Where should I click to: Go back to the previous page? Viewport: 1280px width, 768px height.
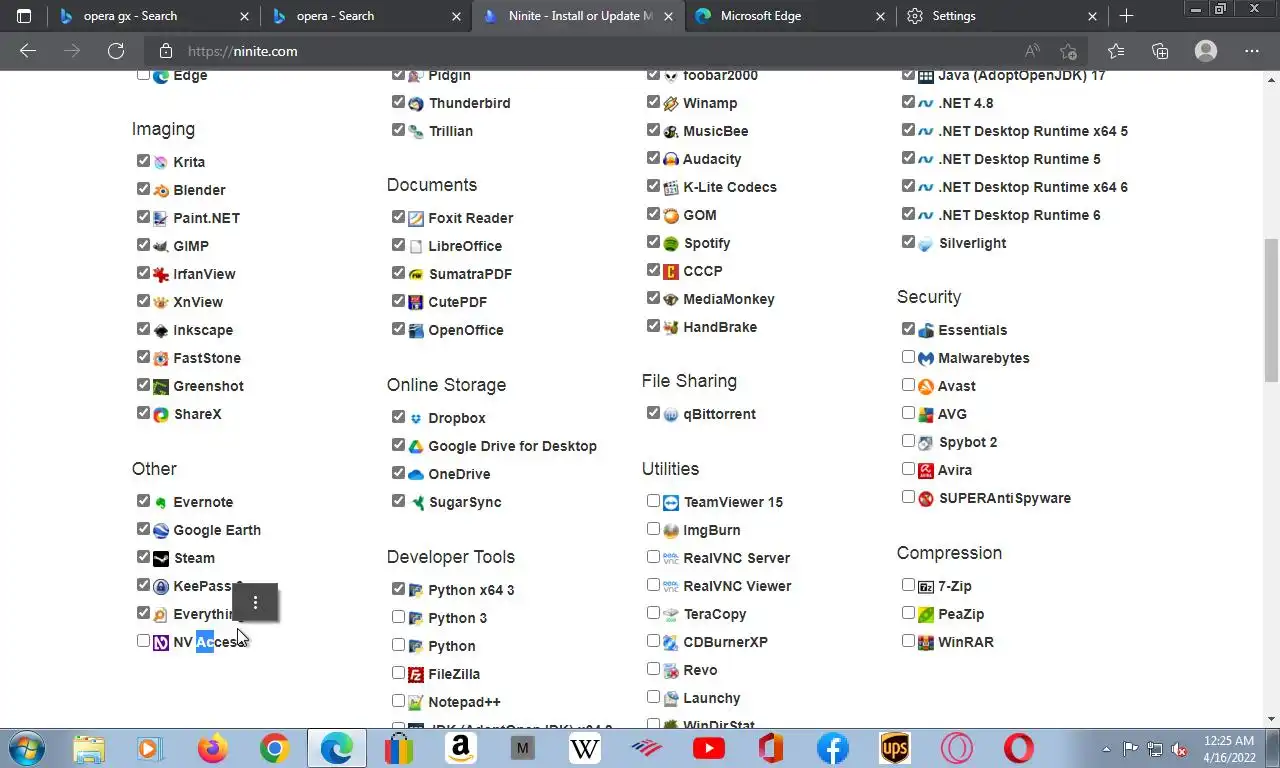28,51
